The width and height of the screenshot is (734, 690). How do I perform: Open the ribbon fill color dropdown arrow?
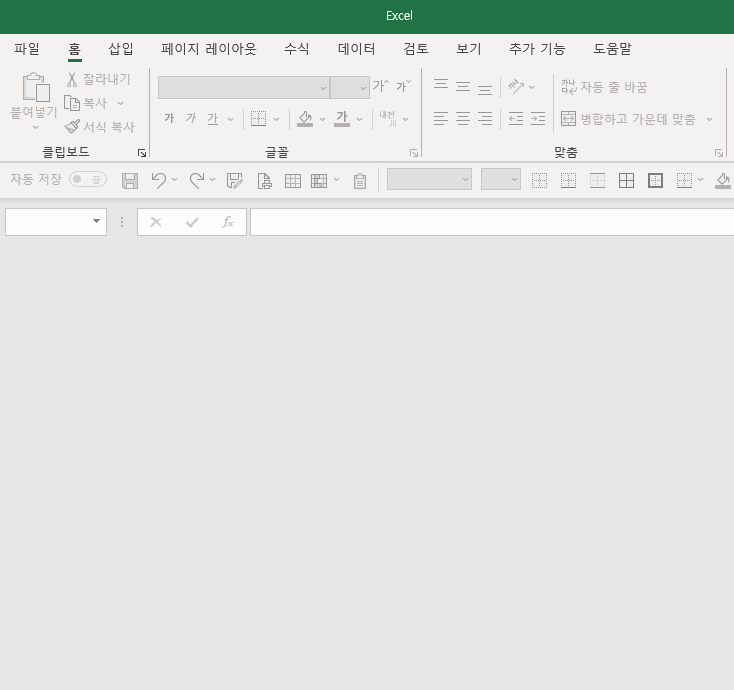click(x=322, y=119)
